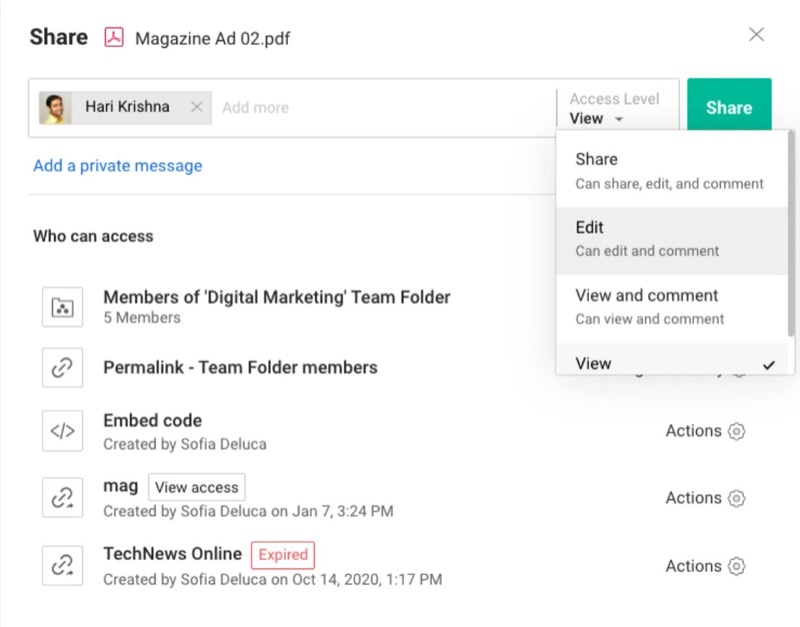Screen dimensions: 800x627
Task: Choose the Share access level option
Action: pyautogui.click(x=669, y=170)
